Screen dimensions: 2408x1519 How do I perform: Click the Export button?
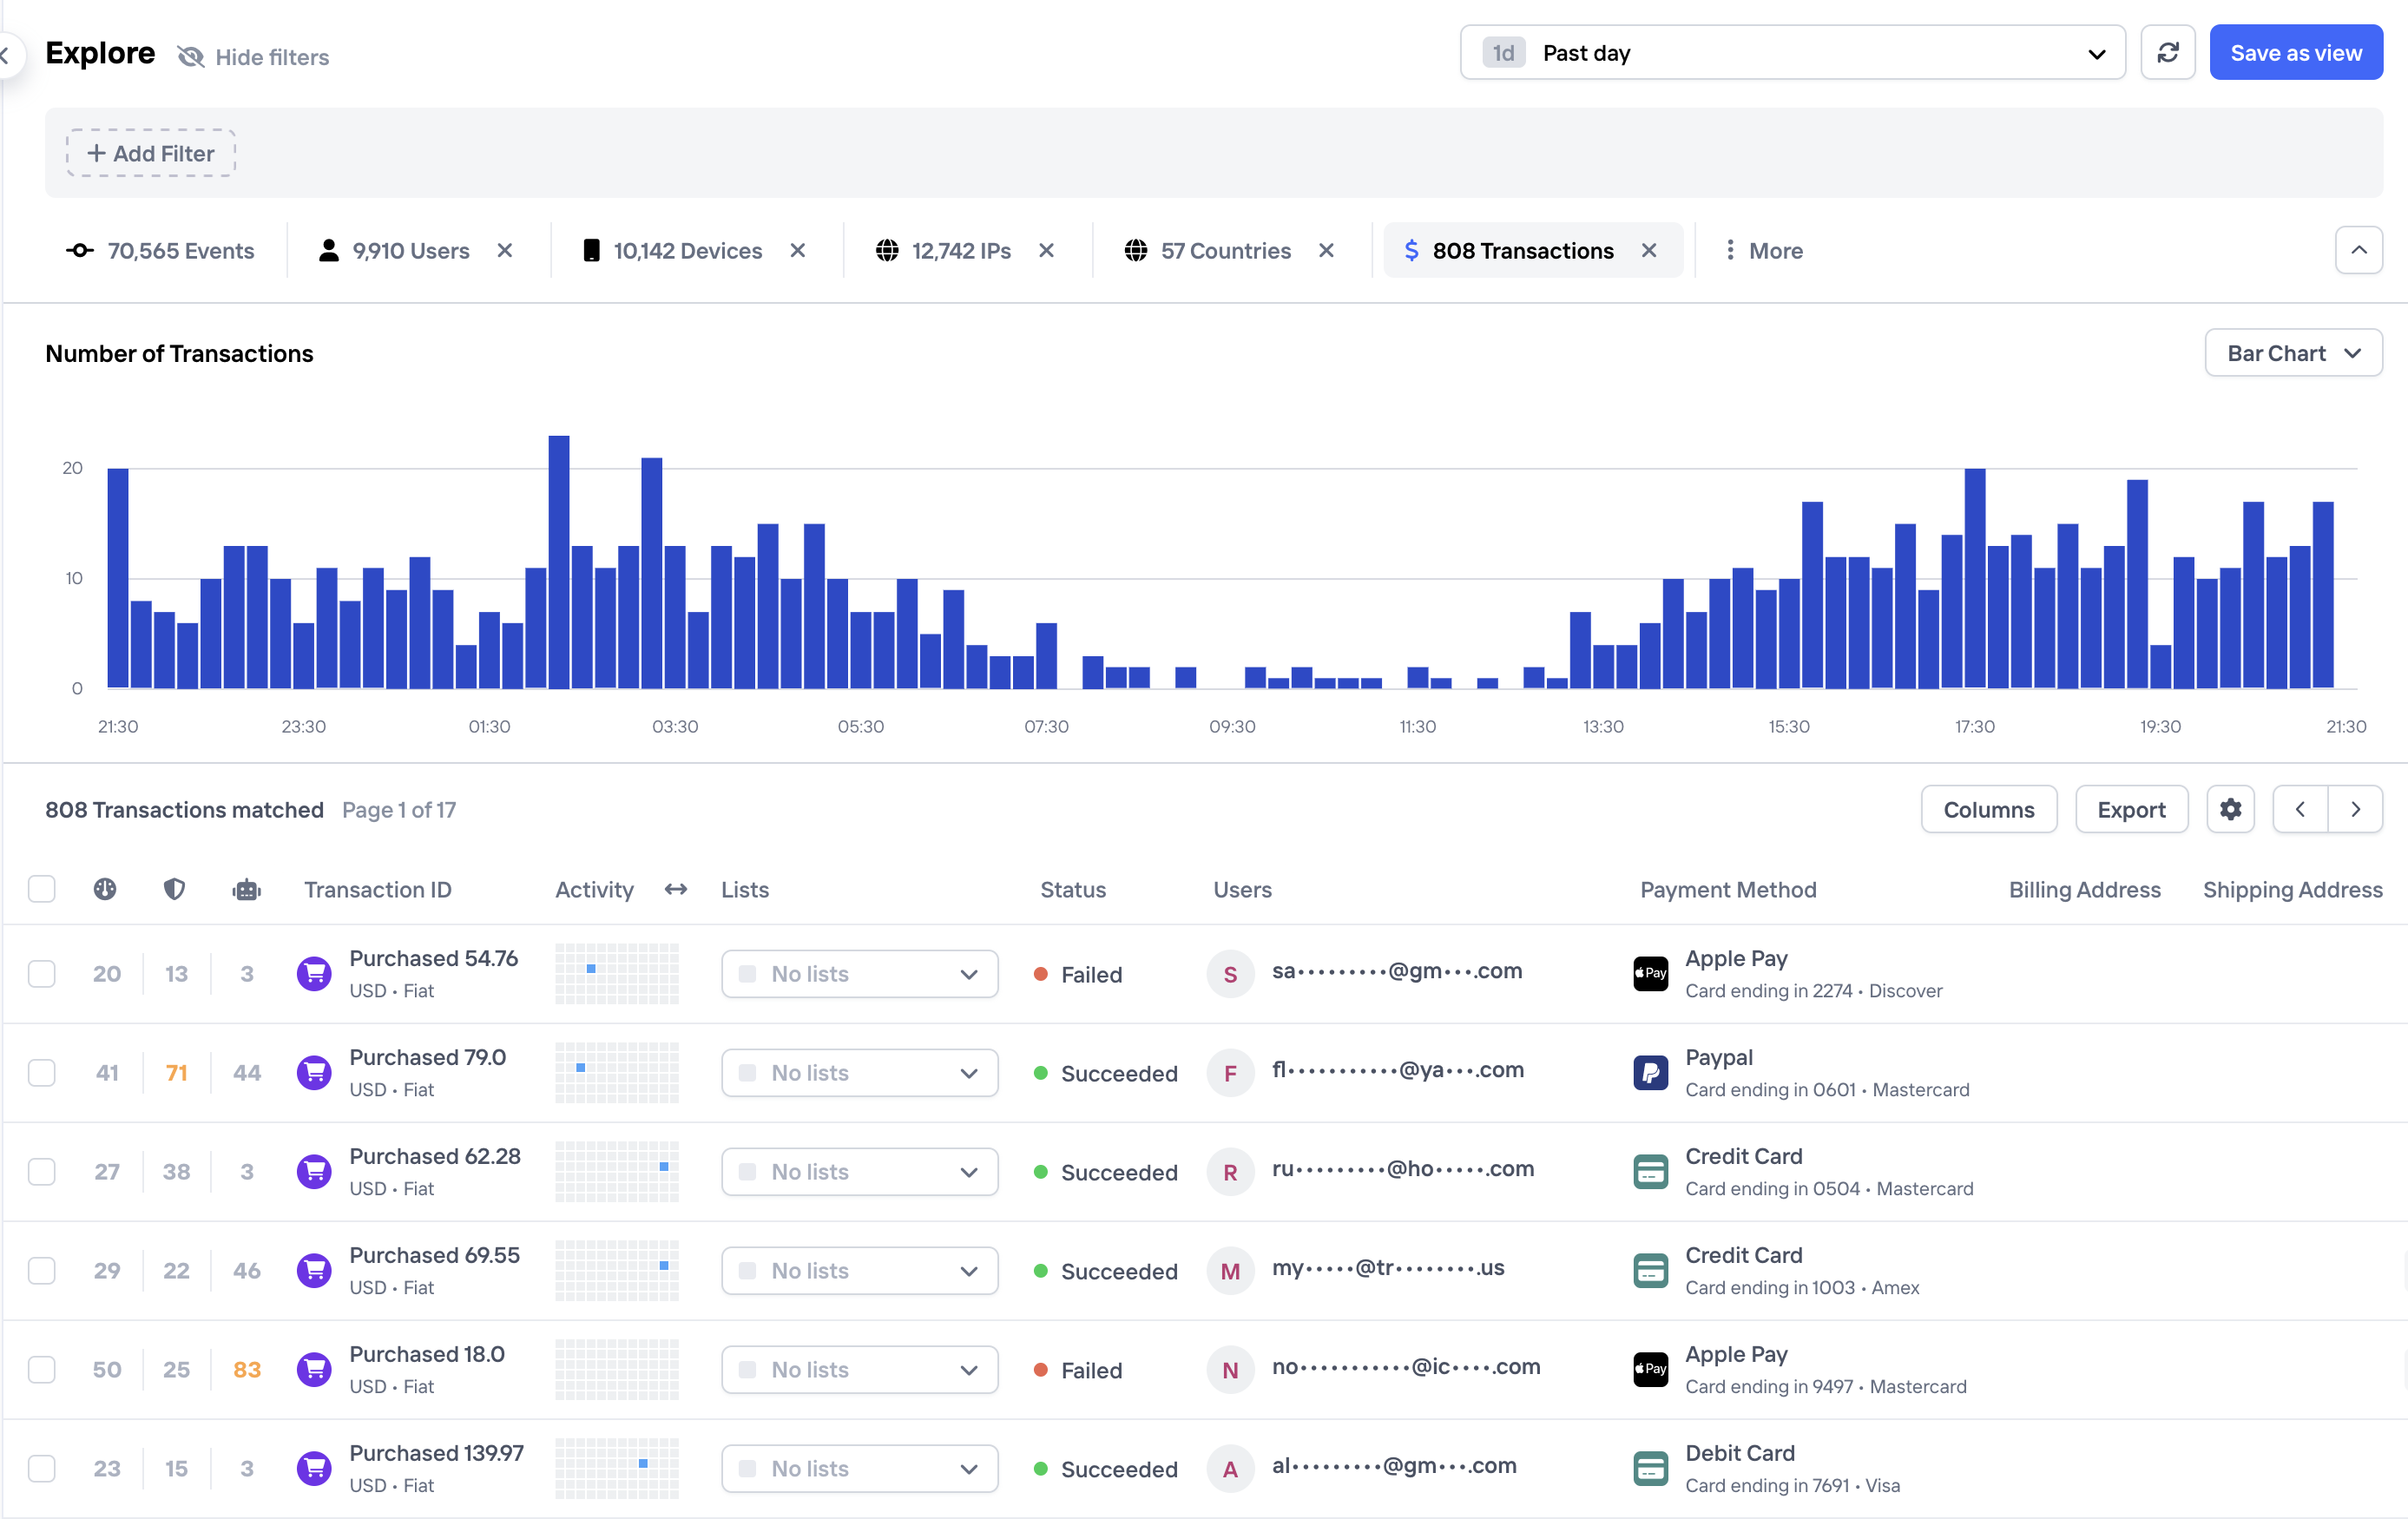(x=2131, y=809)
